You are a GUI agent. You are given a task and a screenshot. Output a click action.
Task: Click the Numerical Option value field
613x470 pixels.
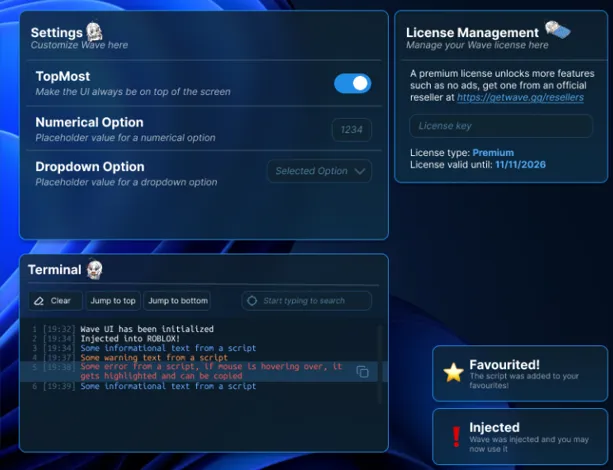click(x=351, y=130)
